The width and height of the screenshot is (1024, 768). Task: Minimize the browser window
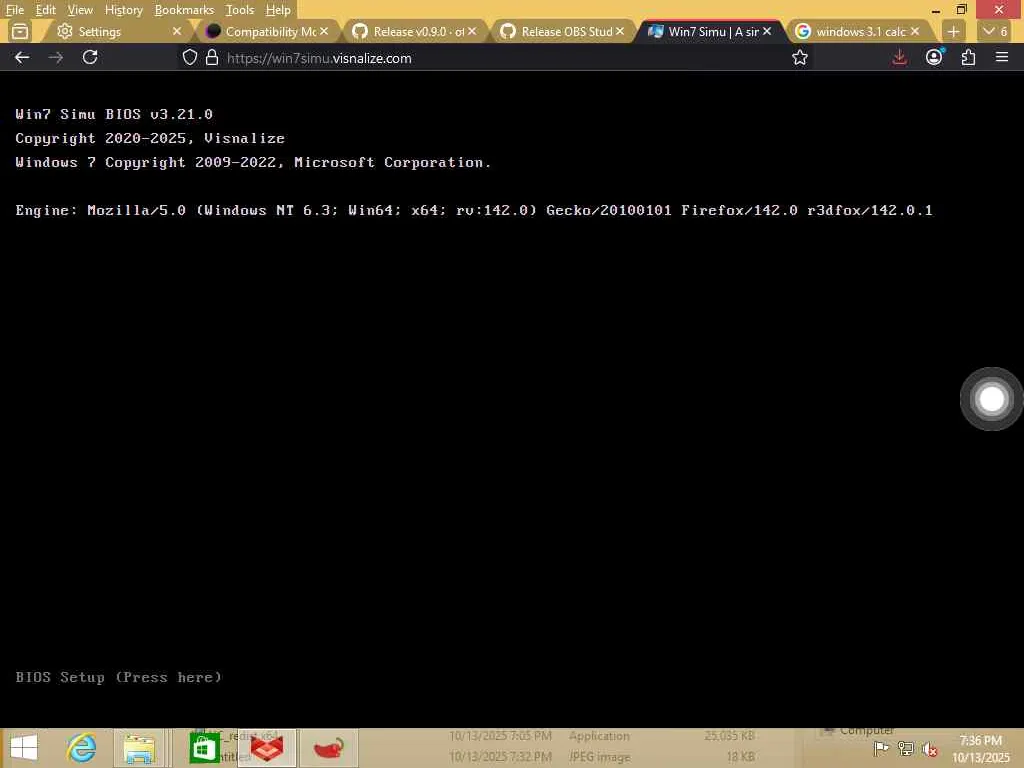(935, 10)
